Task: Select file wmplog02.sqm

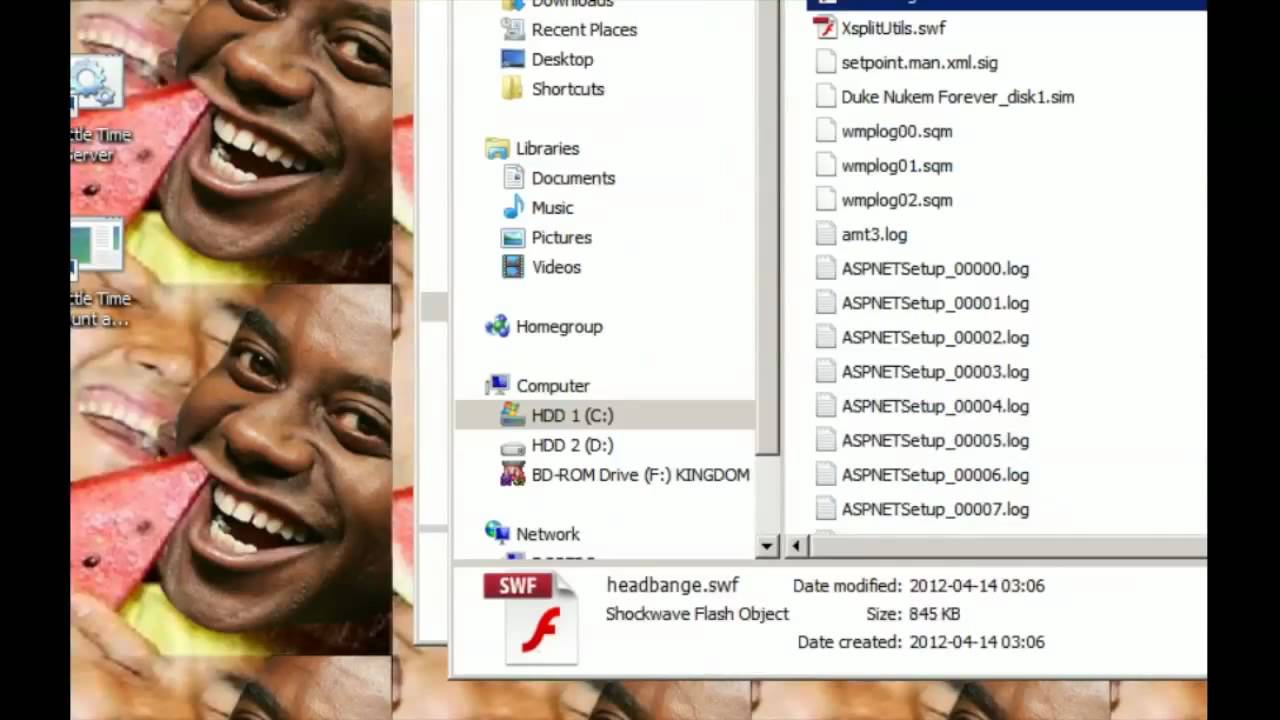Action: click(896, 200)
